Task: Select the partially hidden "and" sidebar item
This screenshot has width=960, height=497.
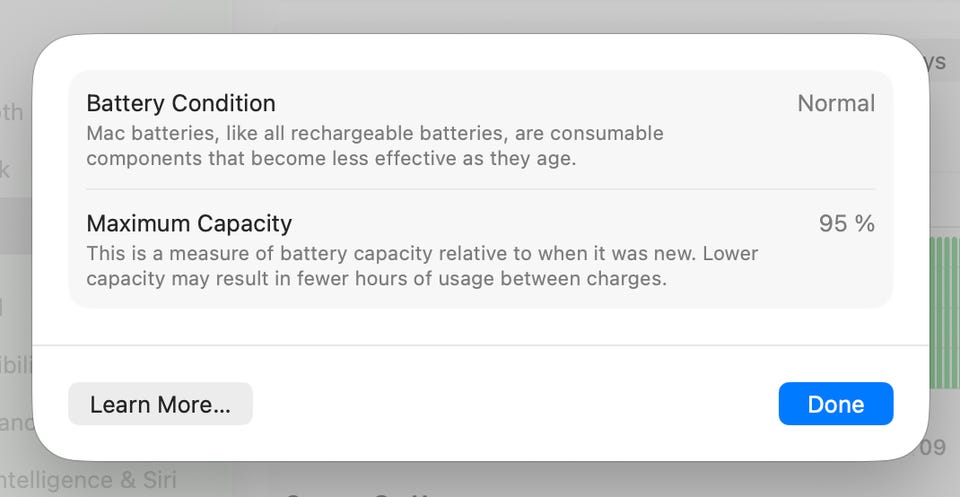Action: click(x=16, y=422)
